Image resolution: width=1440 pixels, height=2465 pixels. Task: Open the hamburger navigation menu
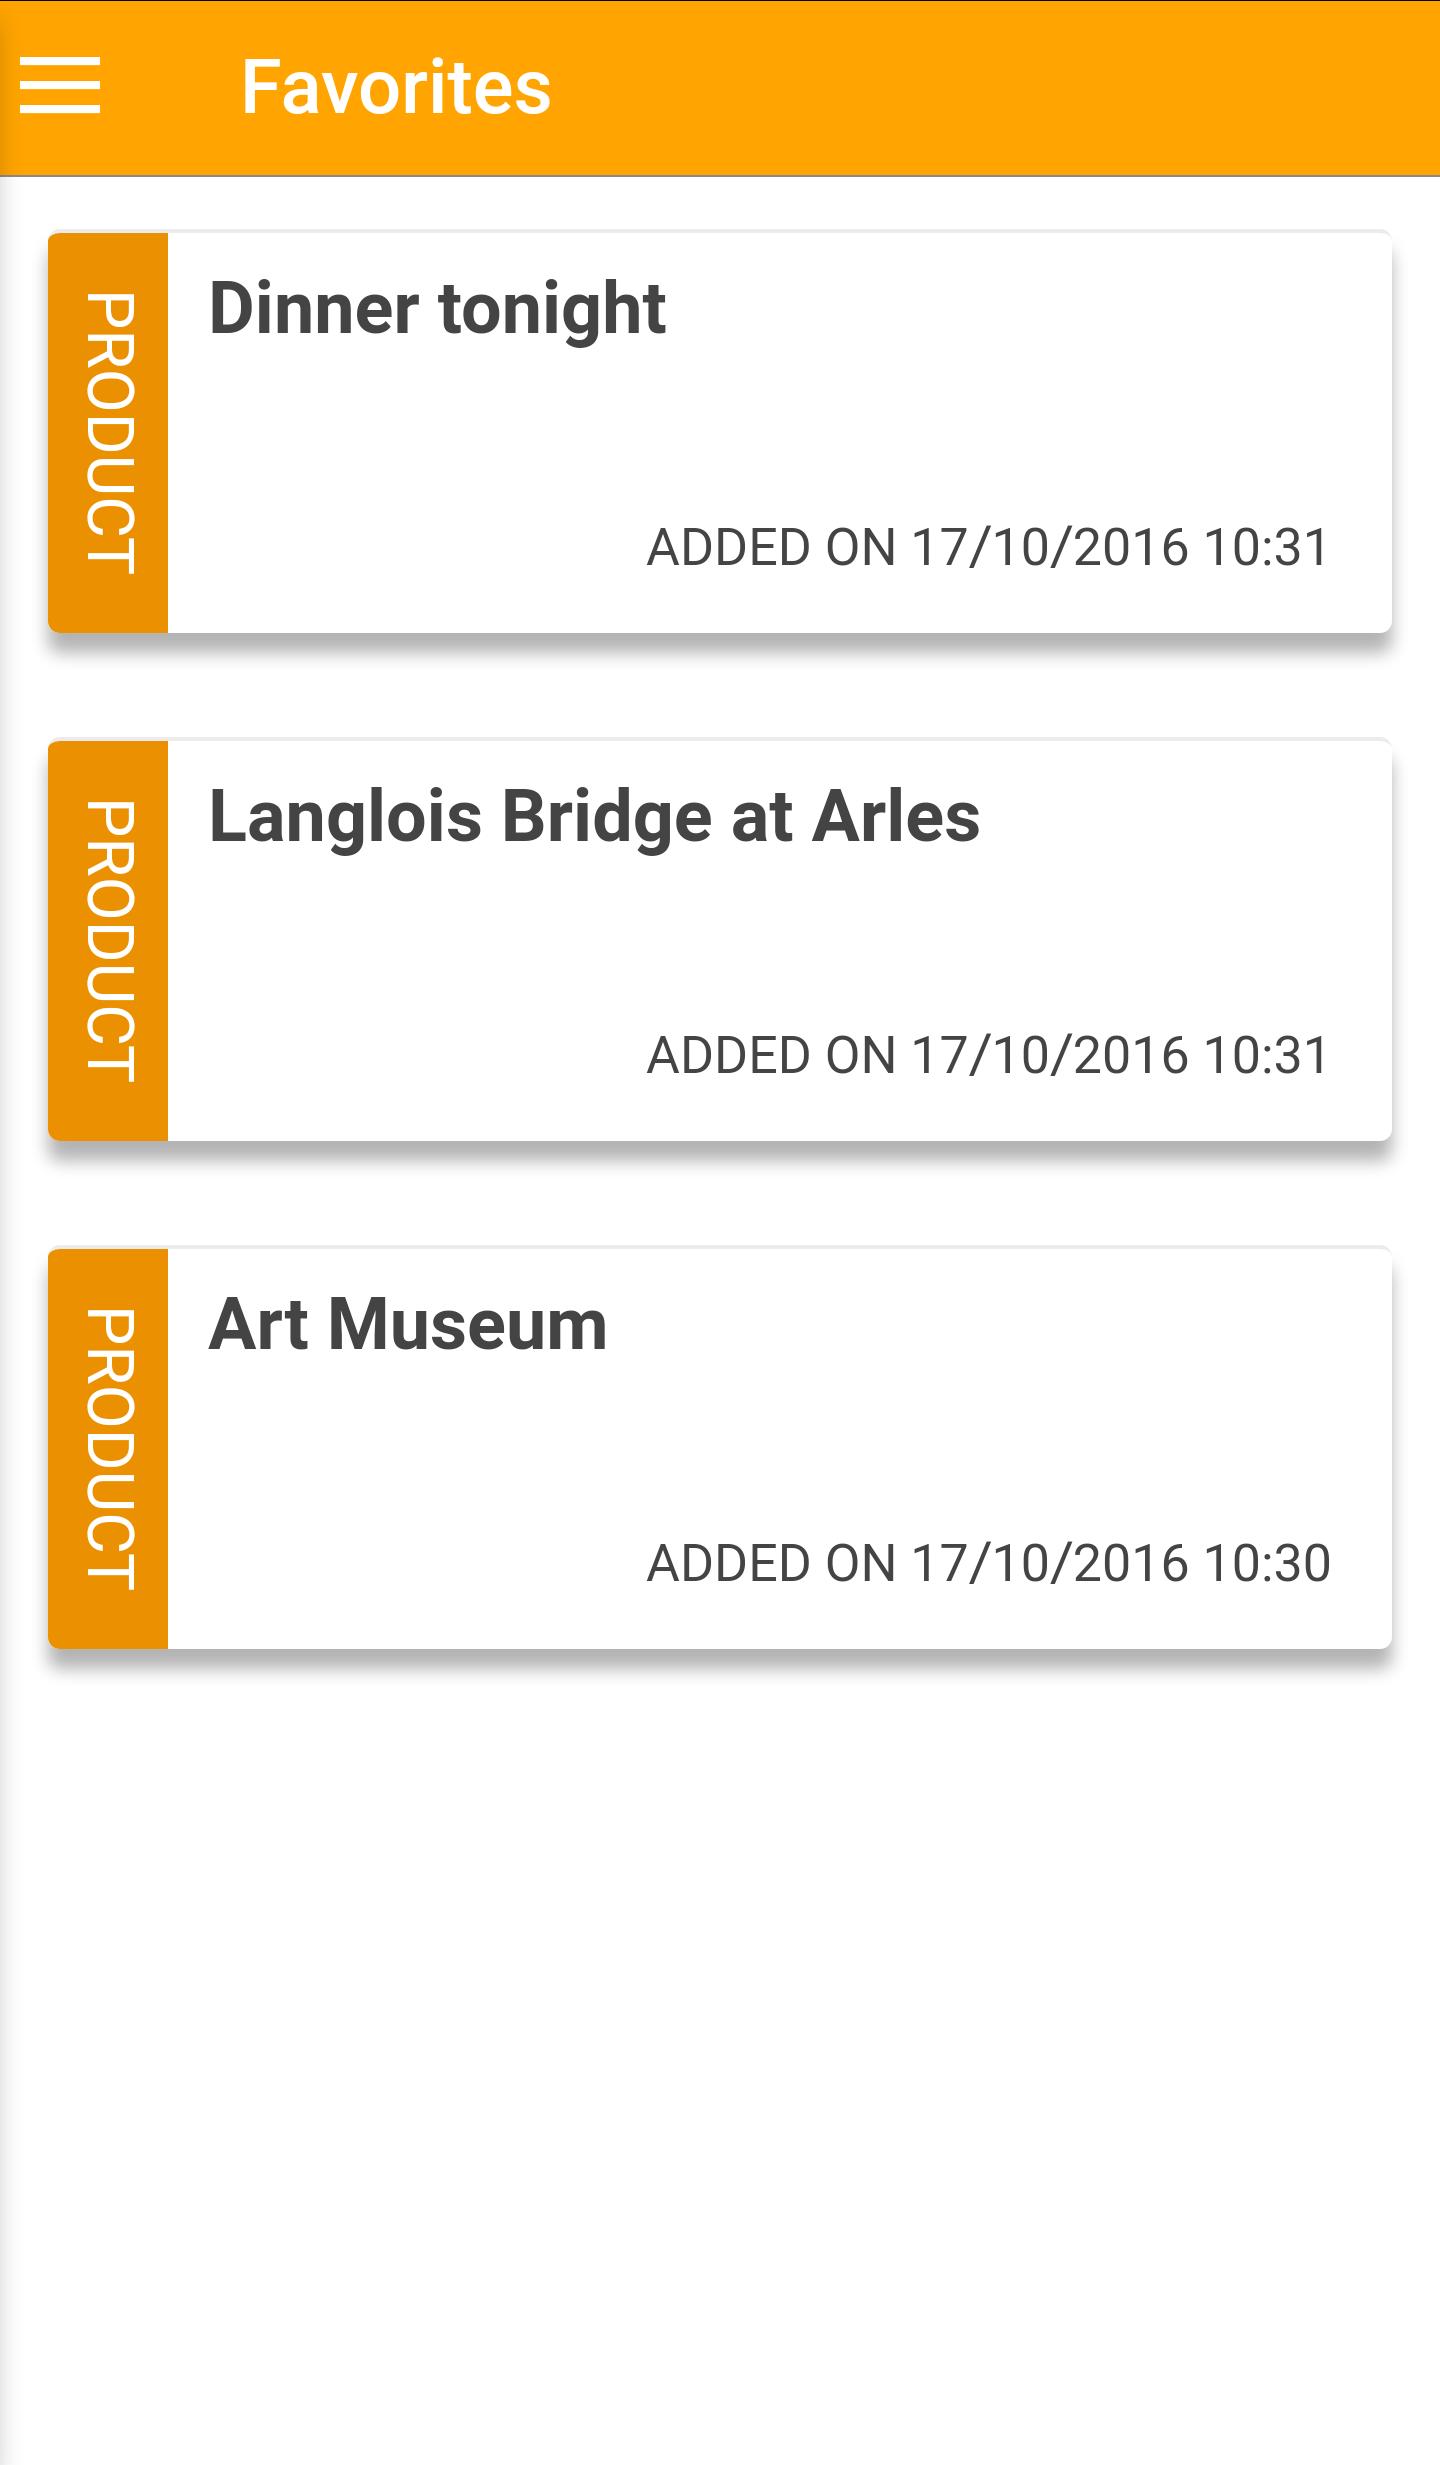pos(60,86)
